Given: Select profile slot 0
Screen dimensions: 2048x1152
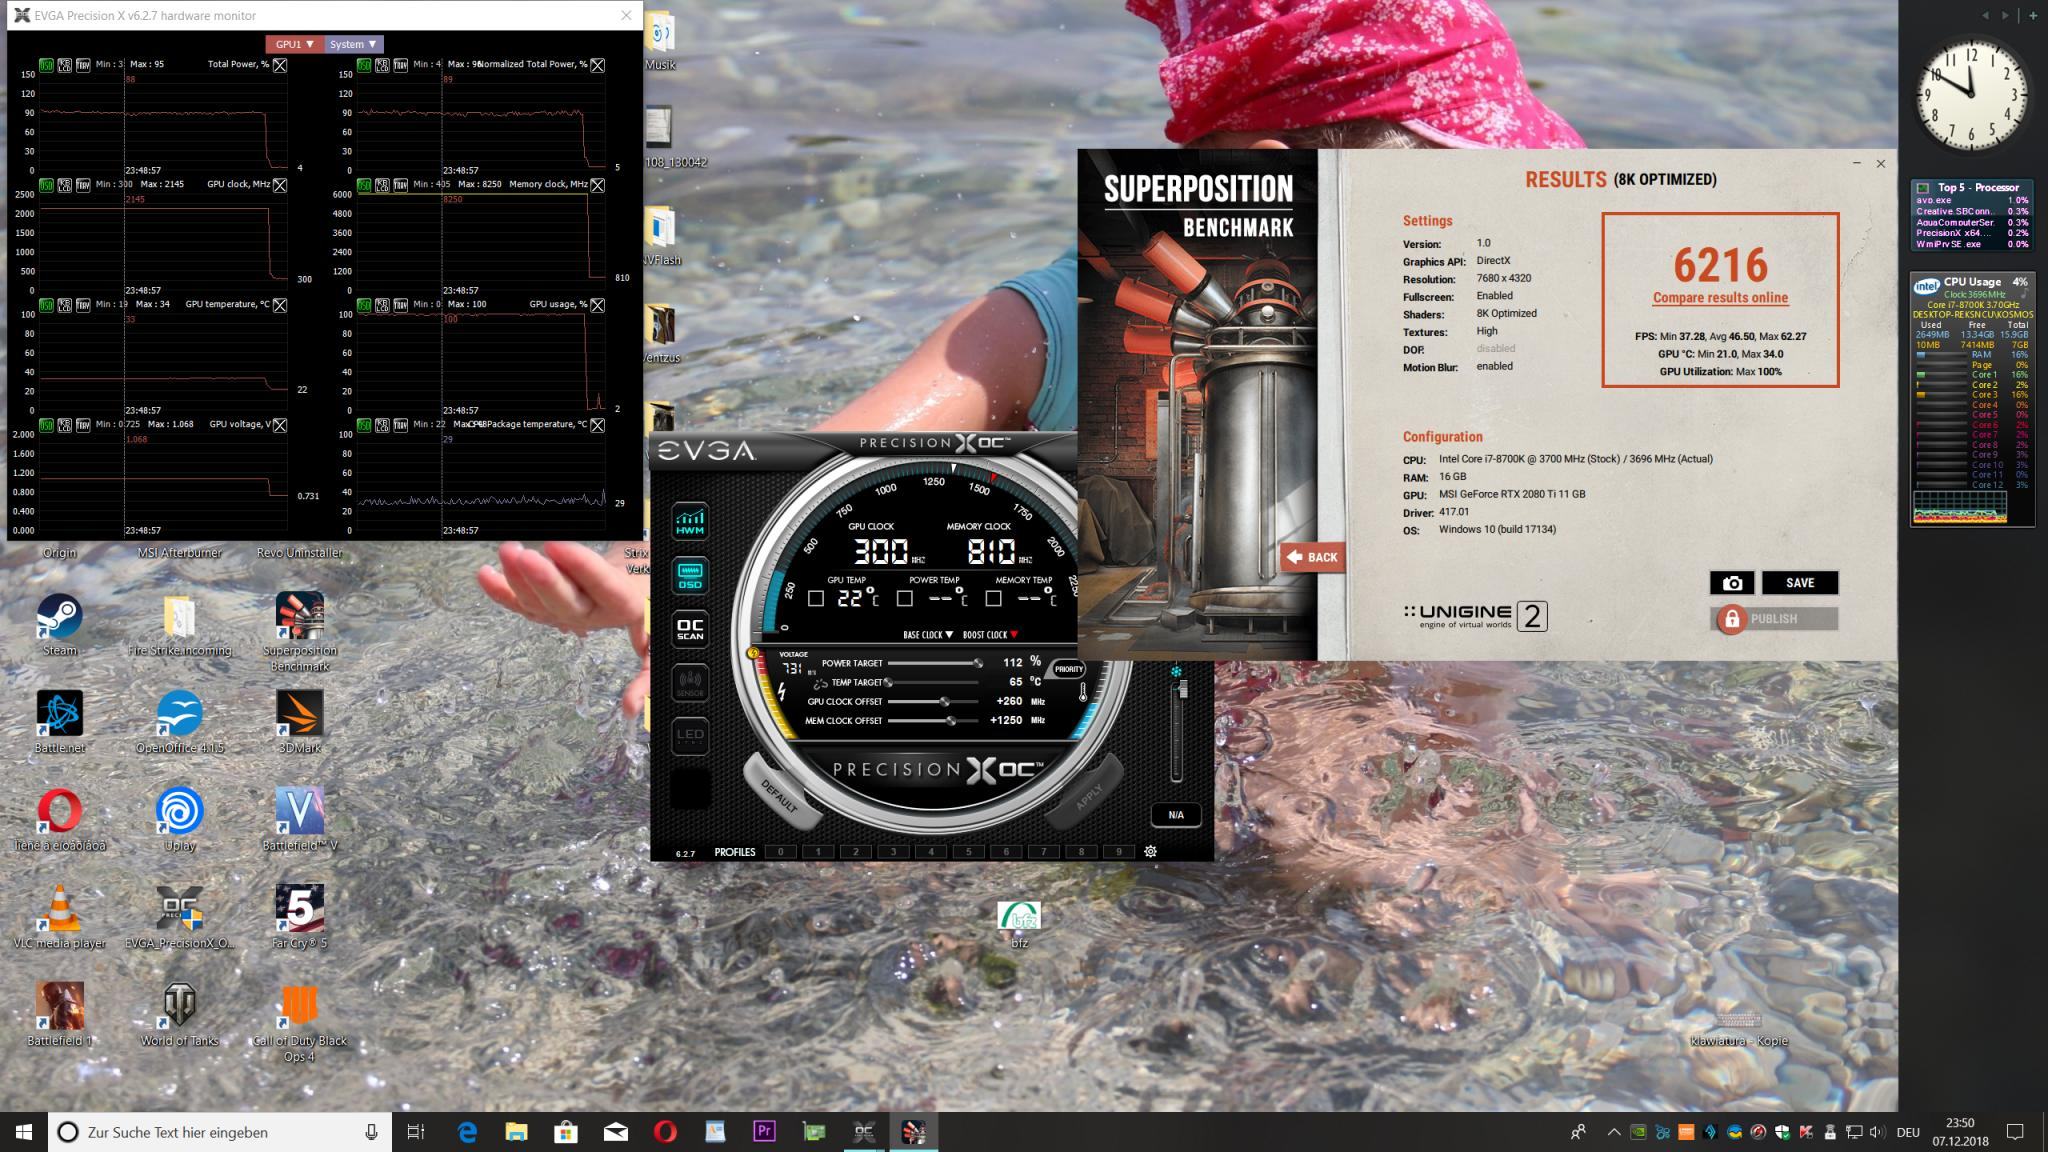Looking at the screenshot, I should (x=781, y=852).
